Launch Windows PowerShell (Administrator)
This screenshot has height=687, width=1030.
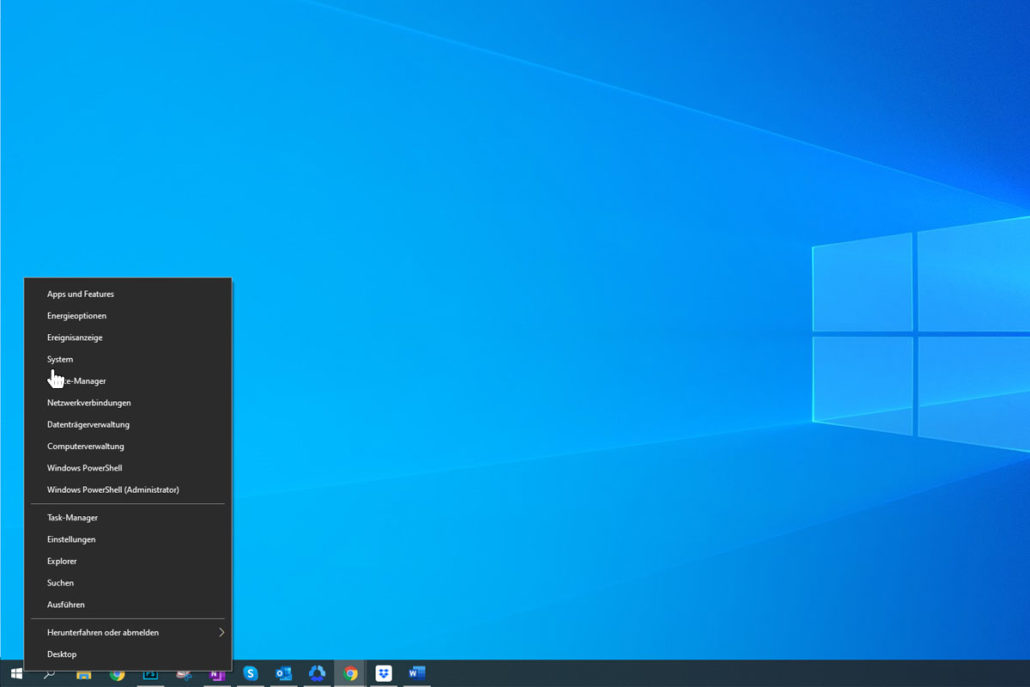112,489
